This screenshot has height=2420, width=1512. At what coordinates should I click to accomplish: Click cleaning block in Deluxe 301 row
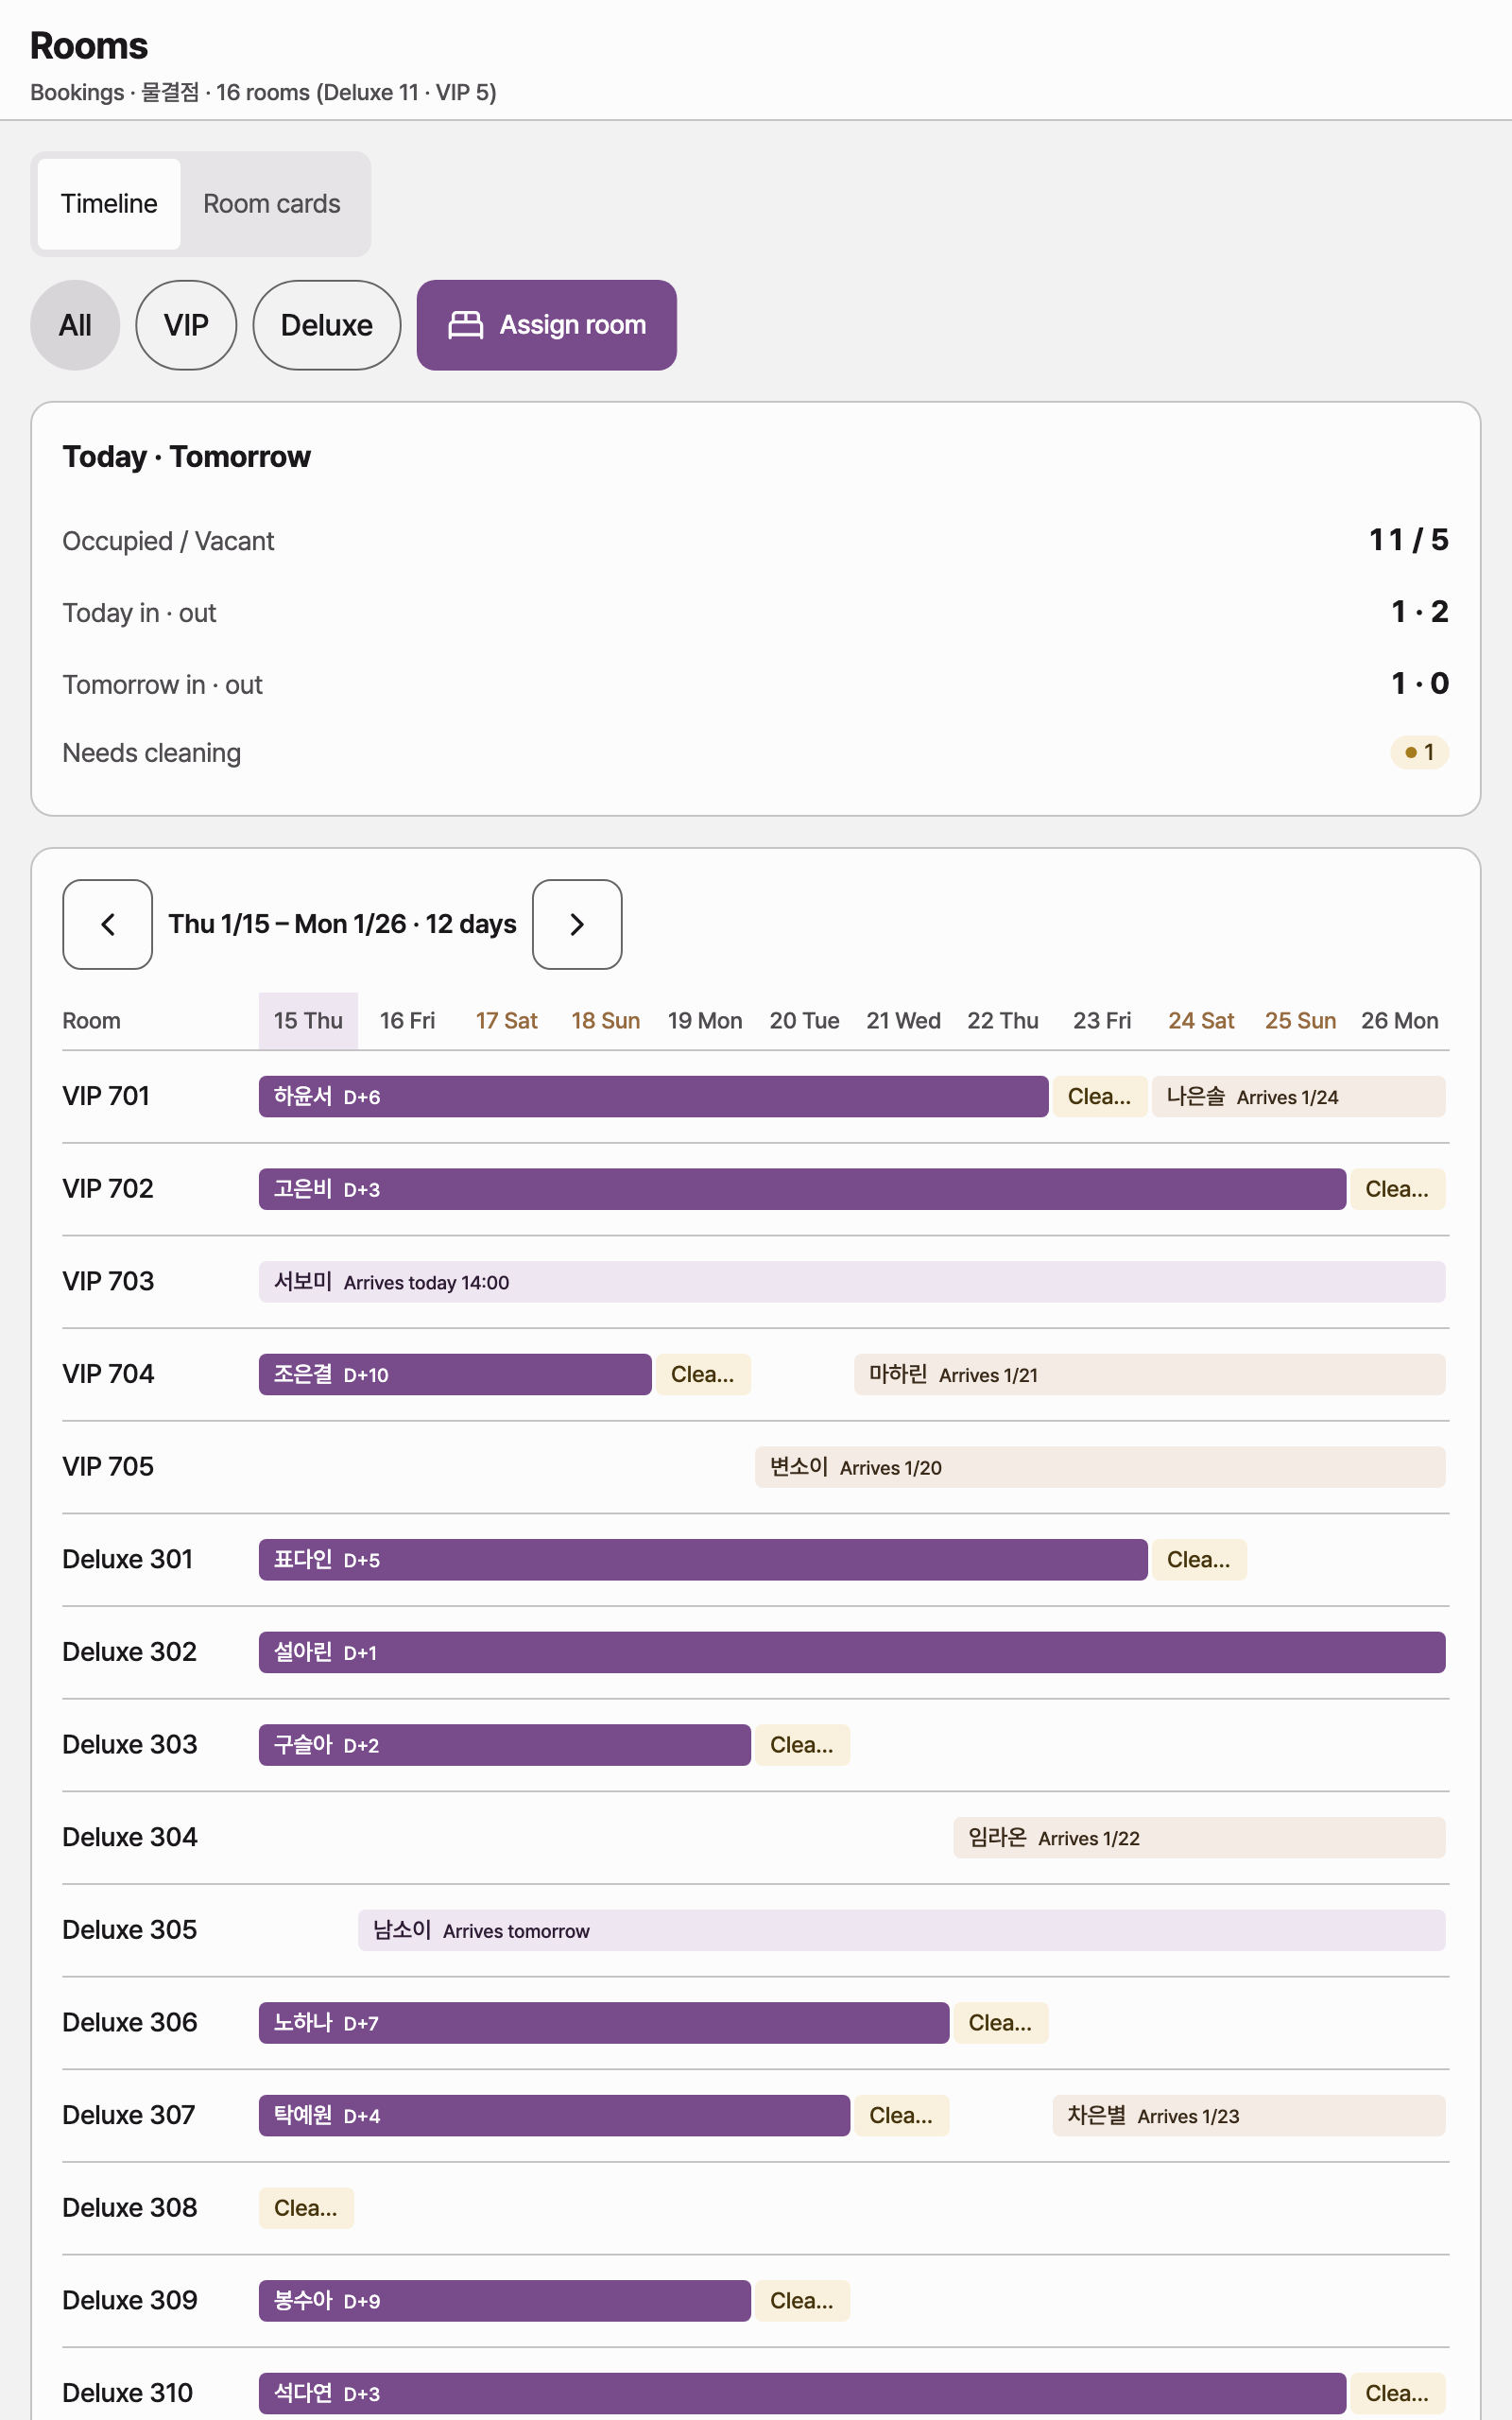pos(1199,1560)
